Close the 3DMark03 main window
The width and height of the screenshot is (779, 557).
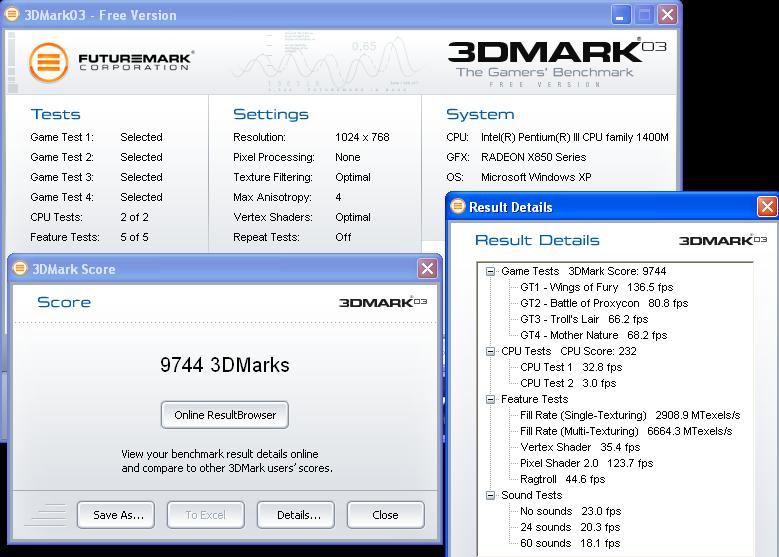(668, 15)
